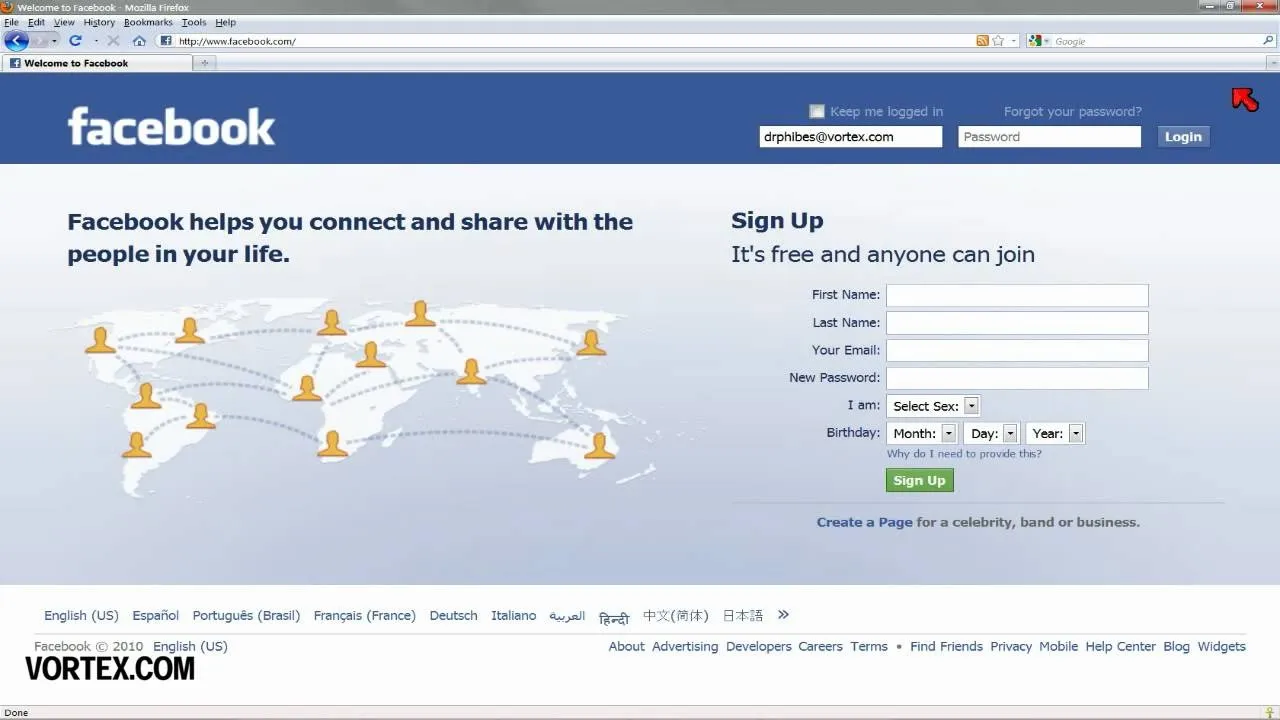1280x720 pixels.
Task: Click the Firefox logo in title bar
Action: pyautogui.click(x=8, y=7)
